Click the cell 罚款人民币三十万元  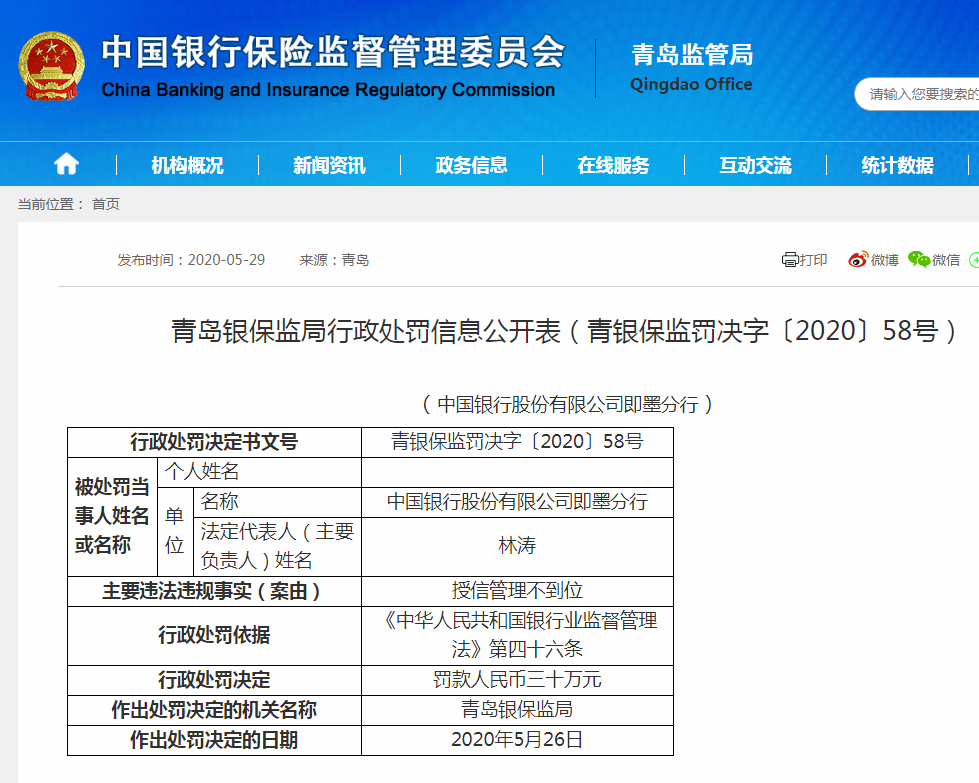click(517, 681)
